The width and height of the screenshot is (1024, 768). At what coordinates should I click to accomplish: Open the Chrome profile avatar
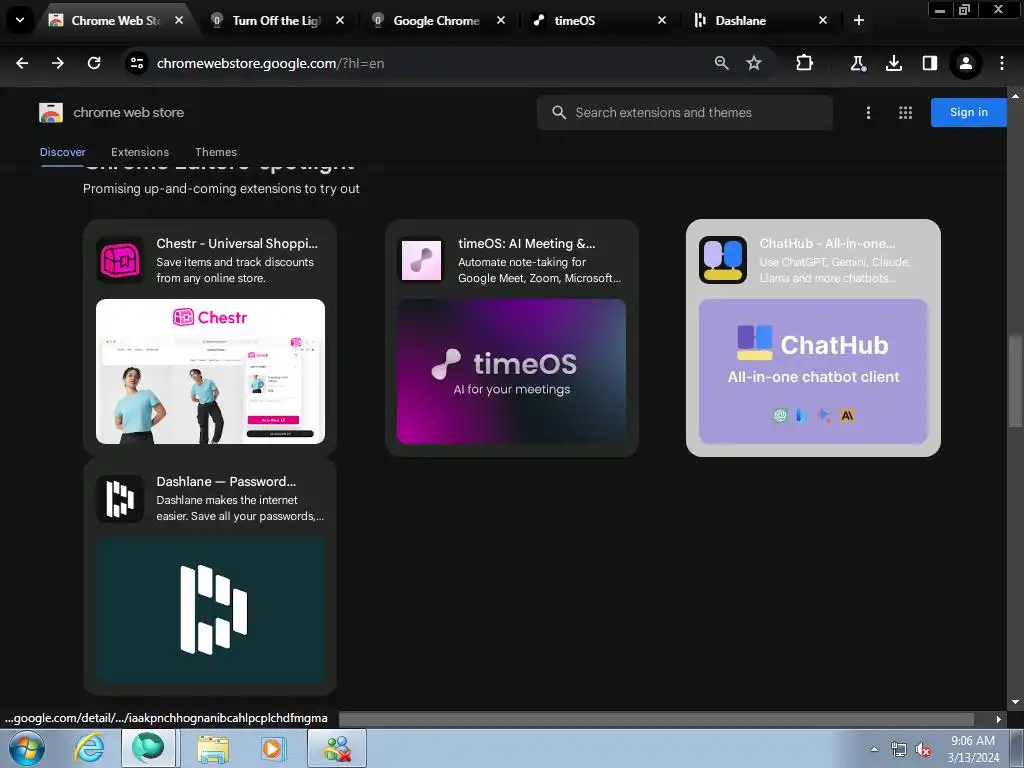pos(965,63)
